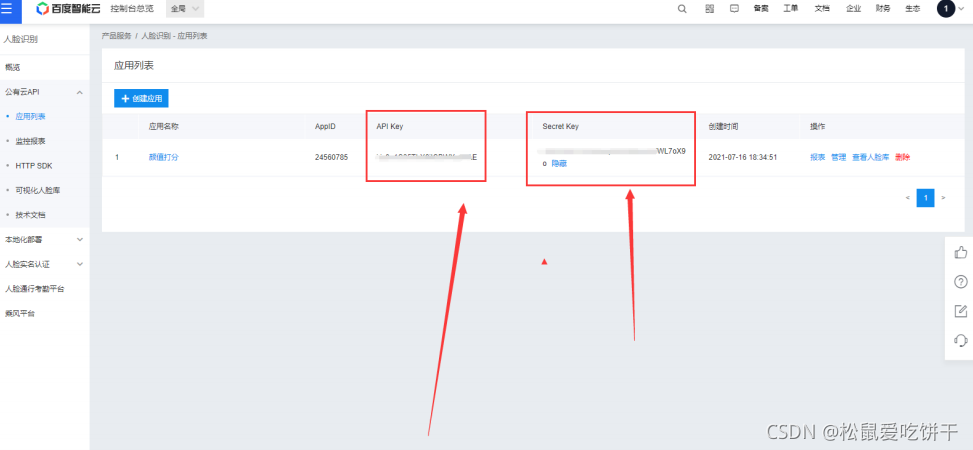The height and width of the screenshot is (450, 973).
Task: Open the search magnifier icon
Action: pos(682,9)
